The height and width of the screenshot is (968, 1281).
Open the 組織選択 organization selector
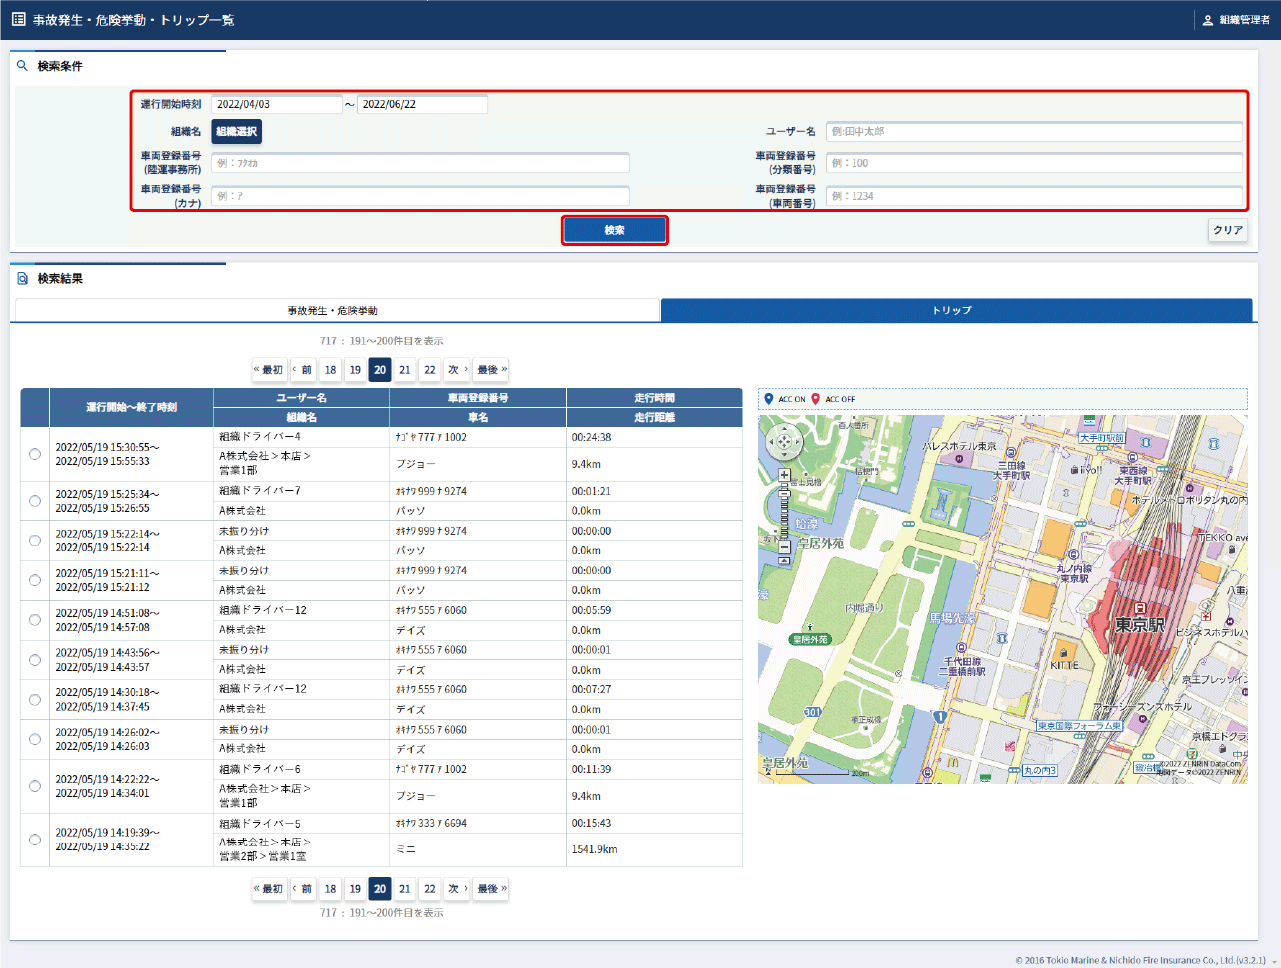(236, 132)
